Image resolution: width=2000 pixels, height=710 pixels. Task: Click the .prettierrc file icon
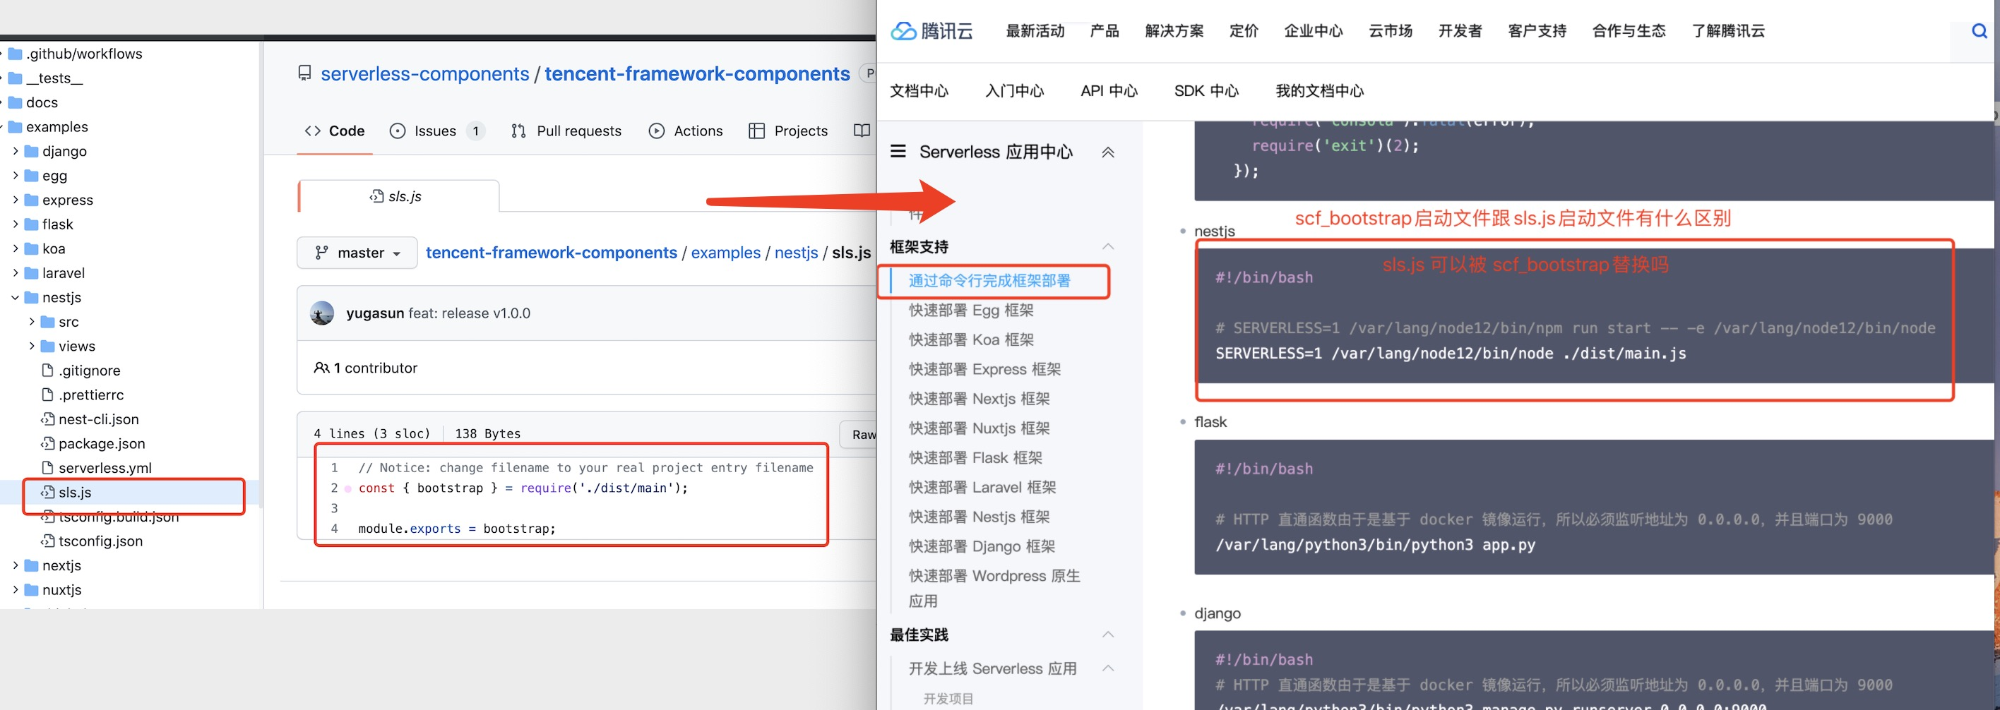click(47, 395)
